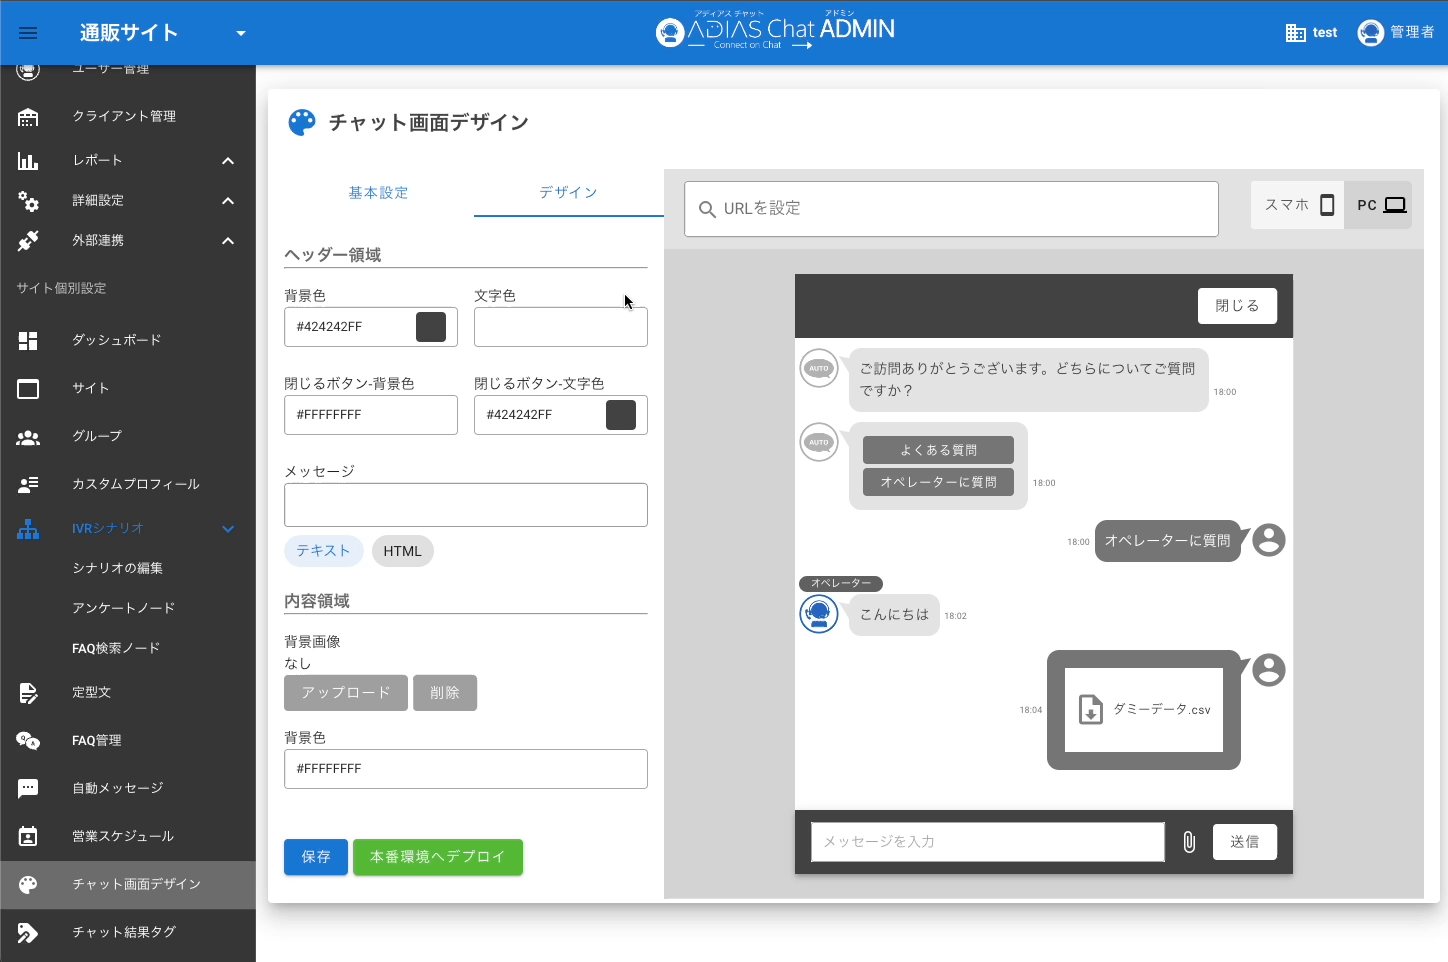1448x962 pixels.
Task: Open the hamburger navigation menu
Action: [28, 33]
